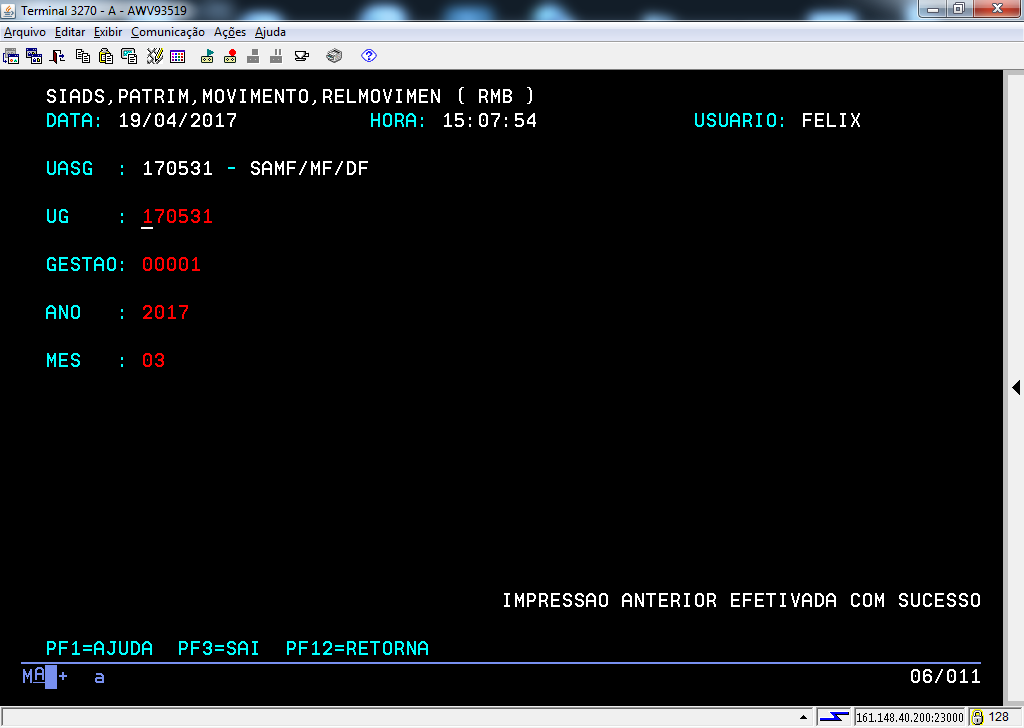Viewport: 1024px width, 728px height.
Task: Click the MES field value 03
Action: click(153, 360)
